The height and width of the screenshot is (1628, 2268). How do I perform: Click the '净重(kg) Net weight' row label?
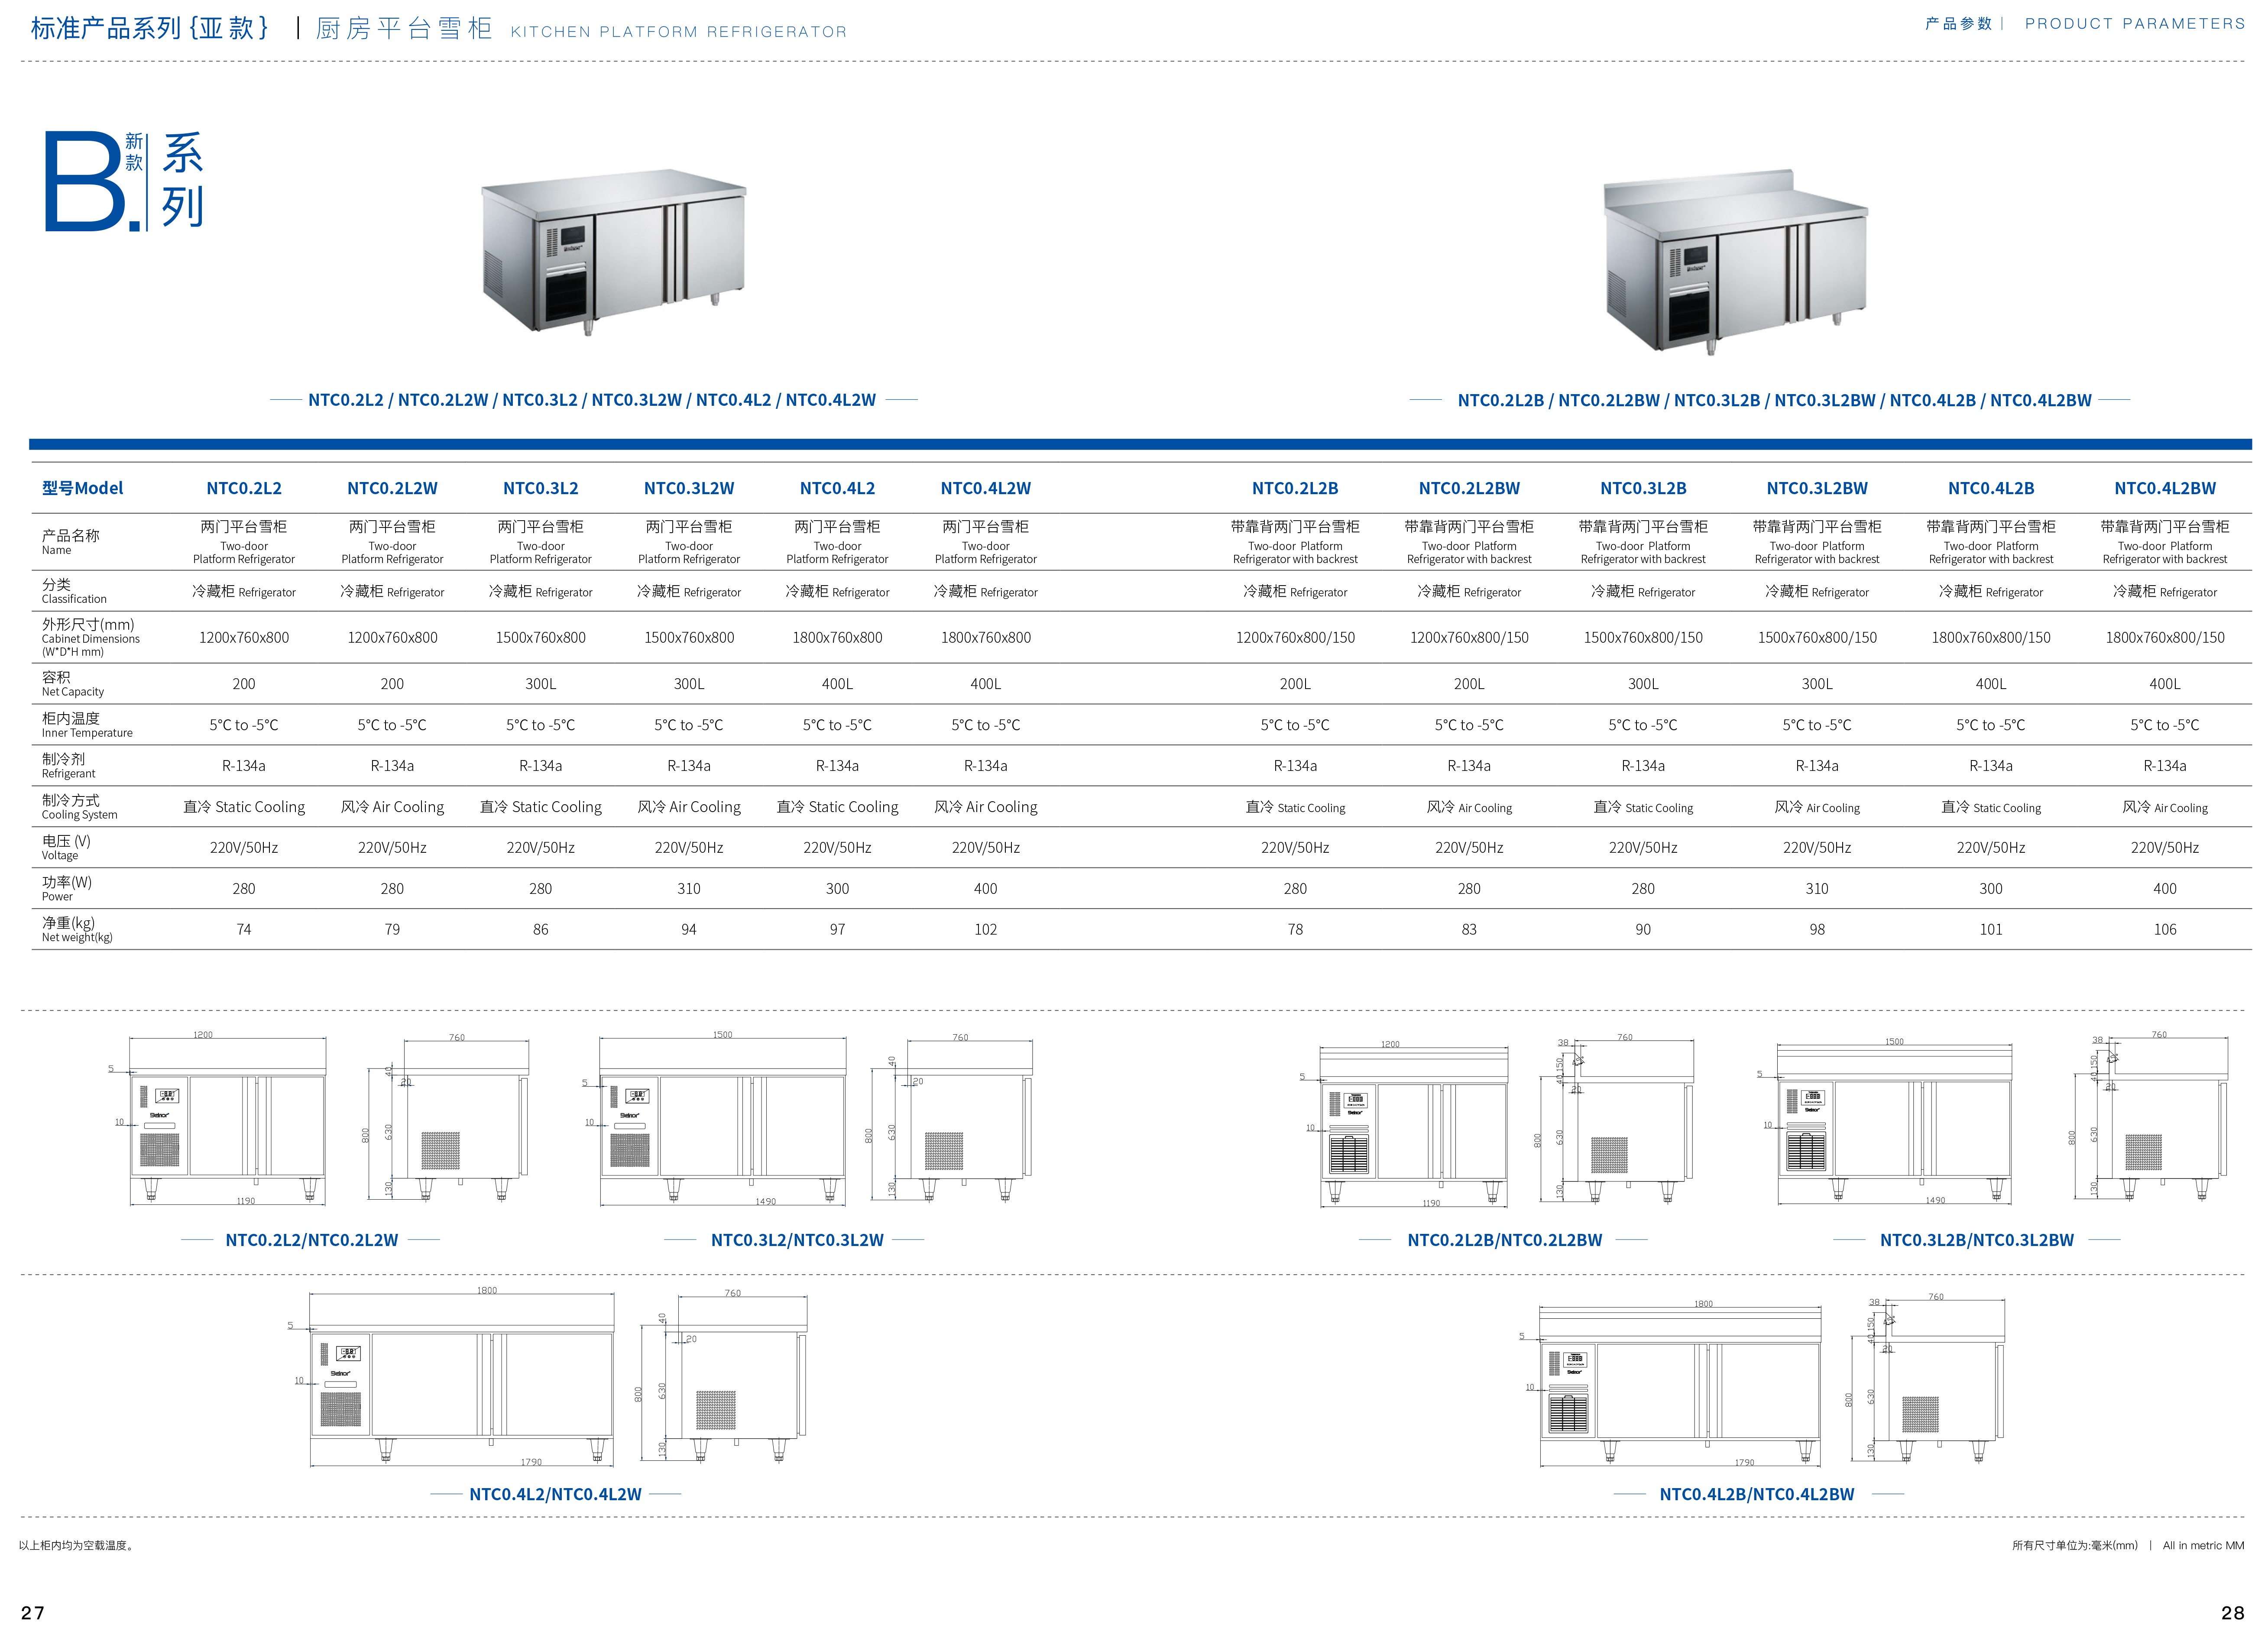(77, 929)
